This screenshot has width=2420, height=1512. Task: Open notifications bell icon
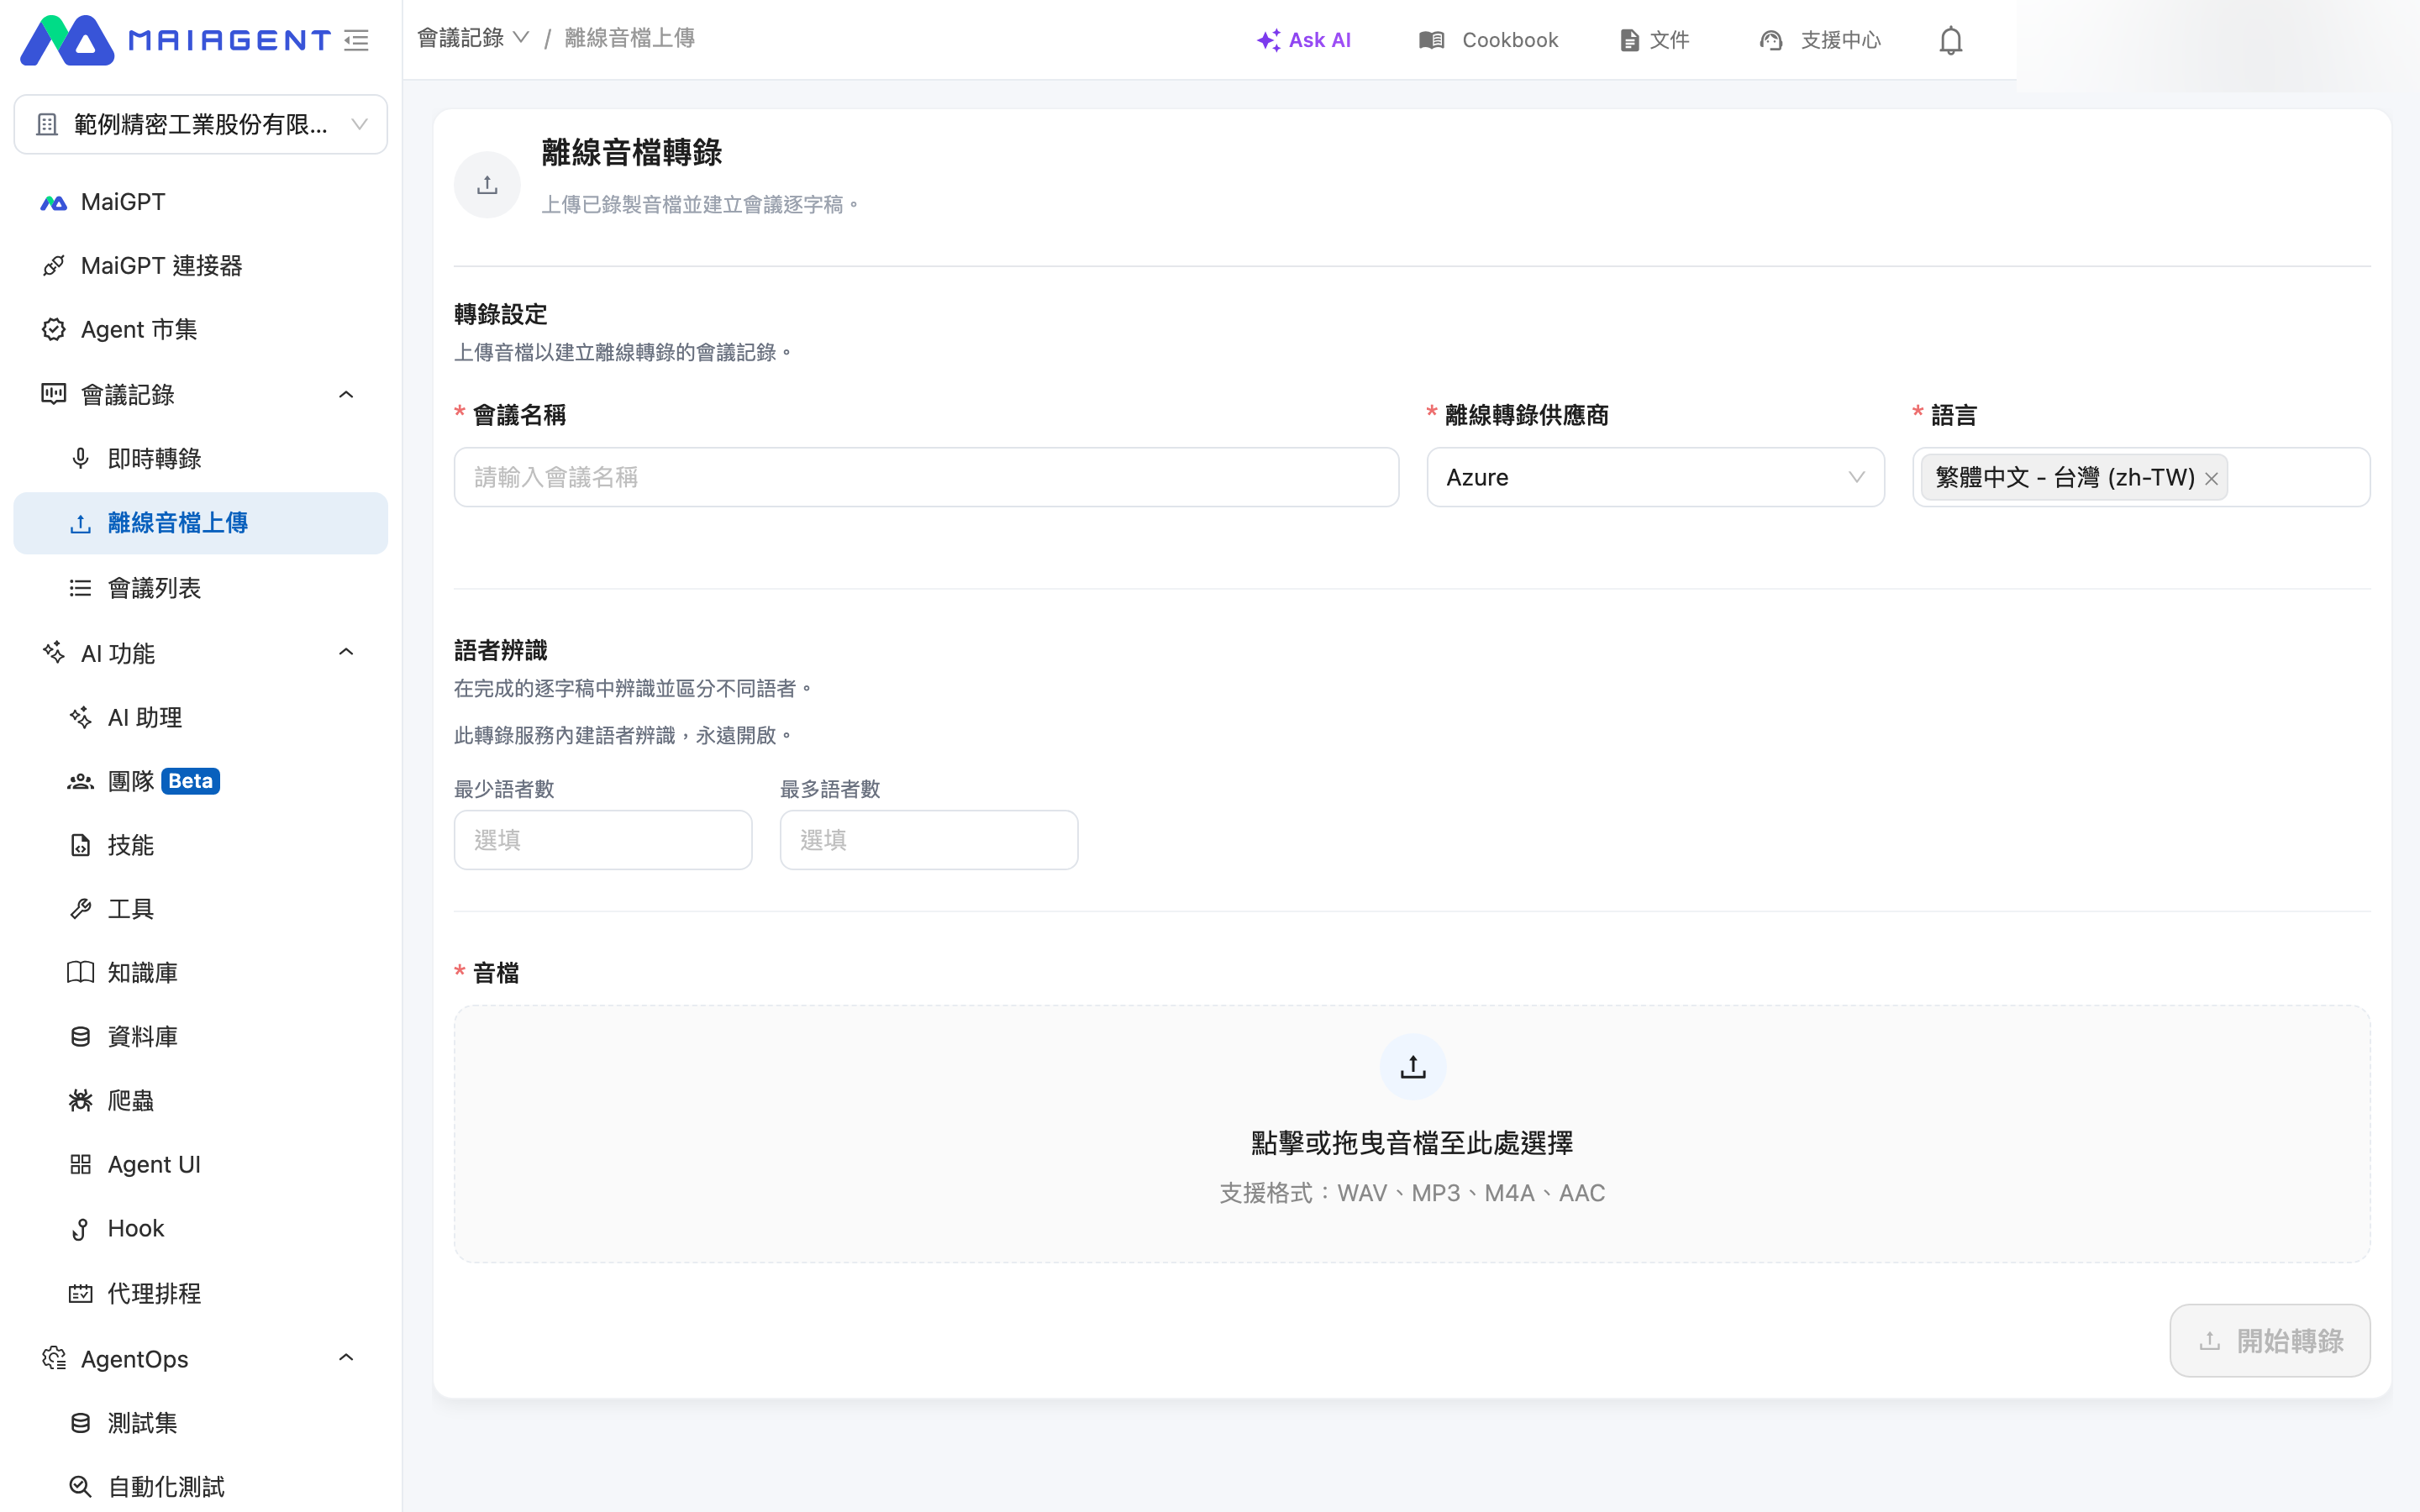coord(1950,40)
